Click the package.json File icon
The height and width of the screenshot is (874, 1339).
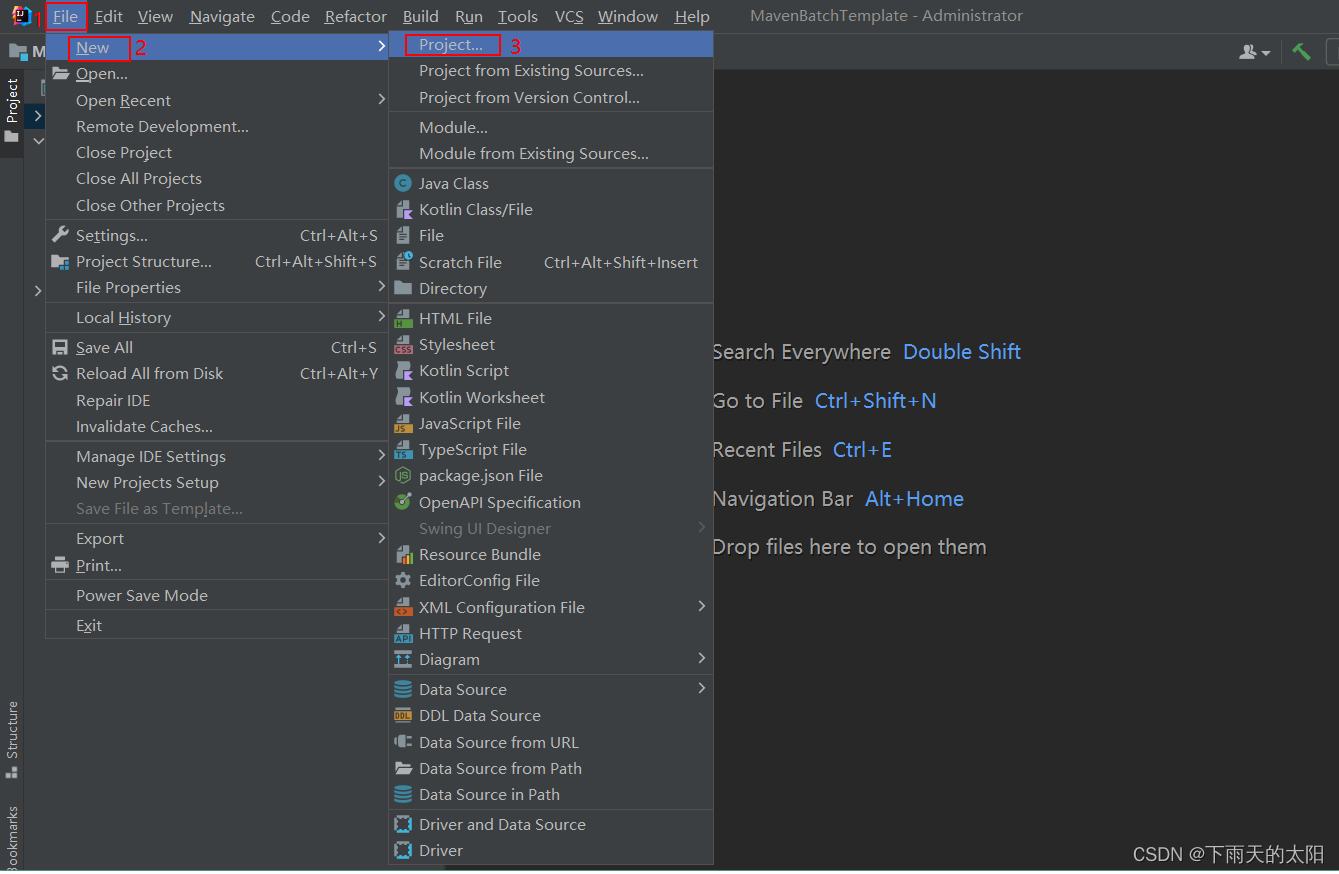tap(403, 475)
